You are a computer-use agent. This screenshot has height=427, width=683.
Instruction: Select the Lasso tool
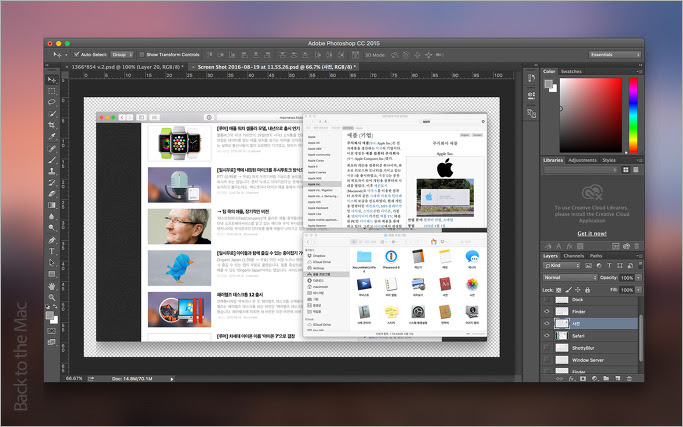51,102
